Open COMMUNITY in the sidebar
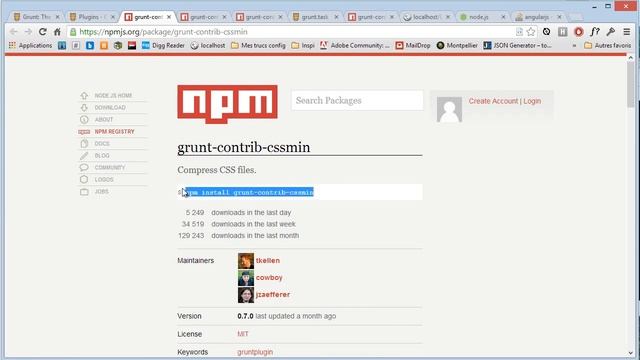The height and width of the screenshot is (360, 640). pos(110,168)
